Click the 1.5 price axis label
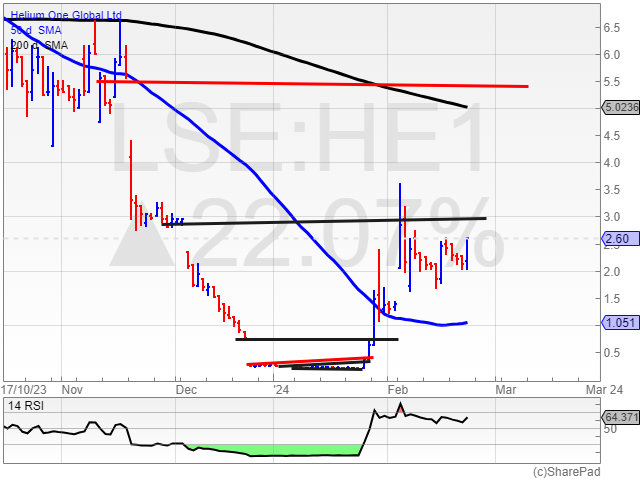This screenshot has height=480, width=640. point(612,298)
